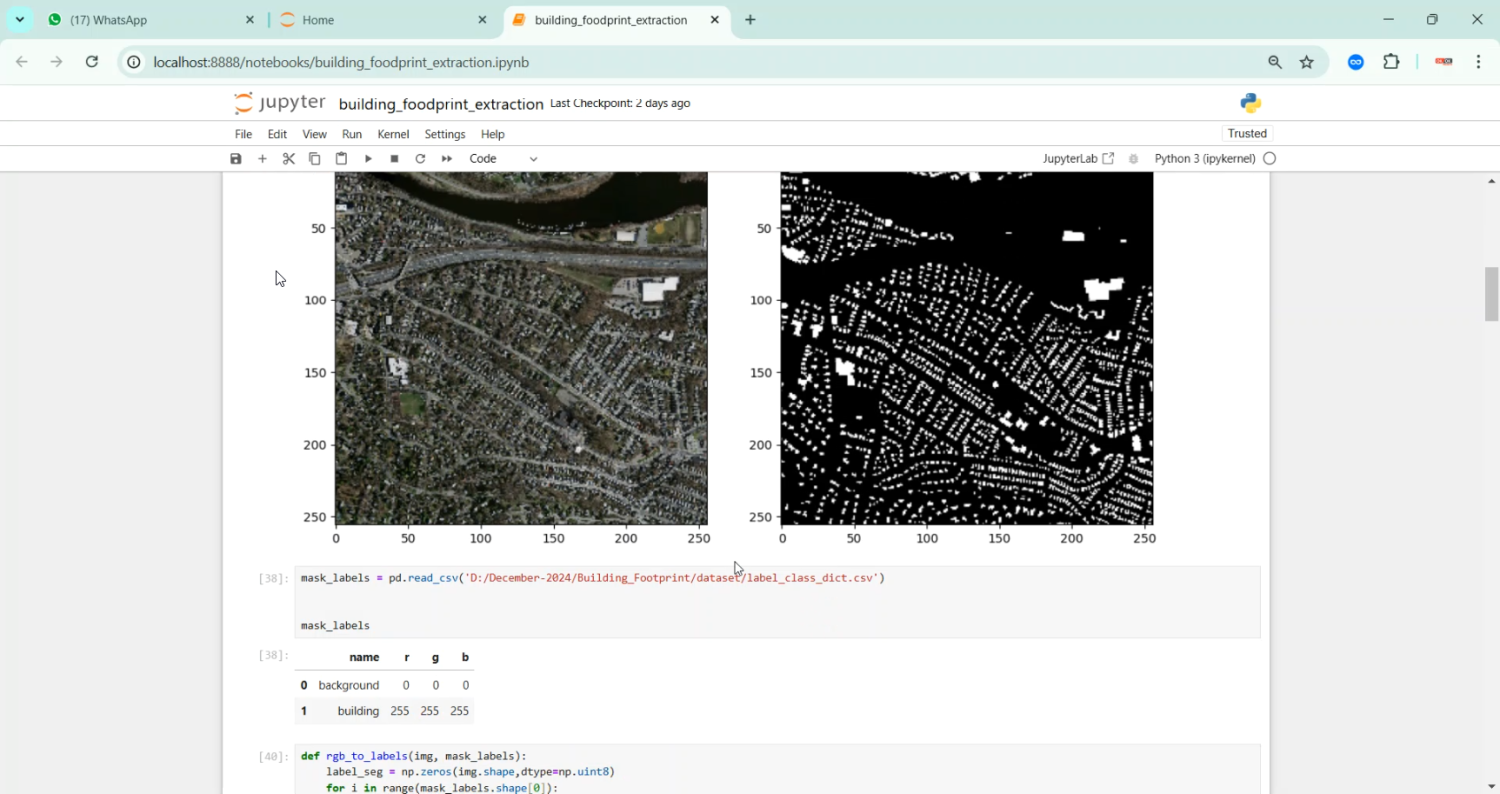Click the page's vertical scrollbar thumb
This screenshot has height=794, width=1500.
(1491, 294)
